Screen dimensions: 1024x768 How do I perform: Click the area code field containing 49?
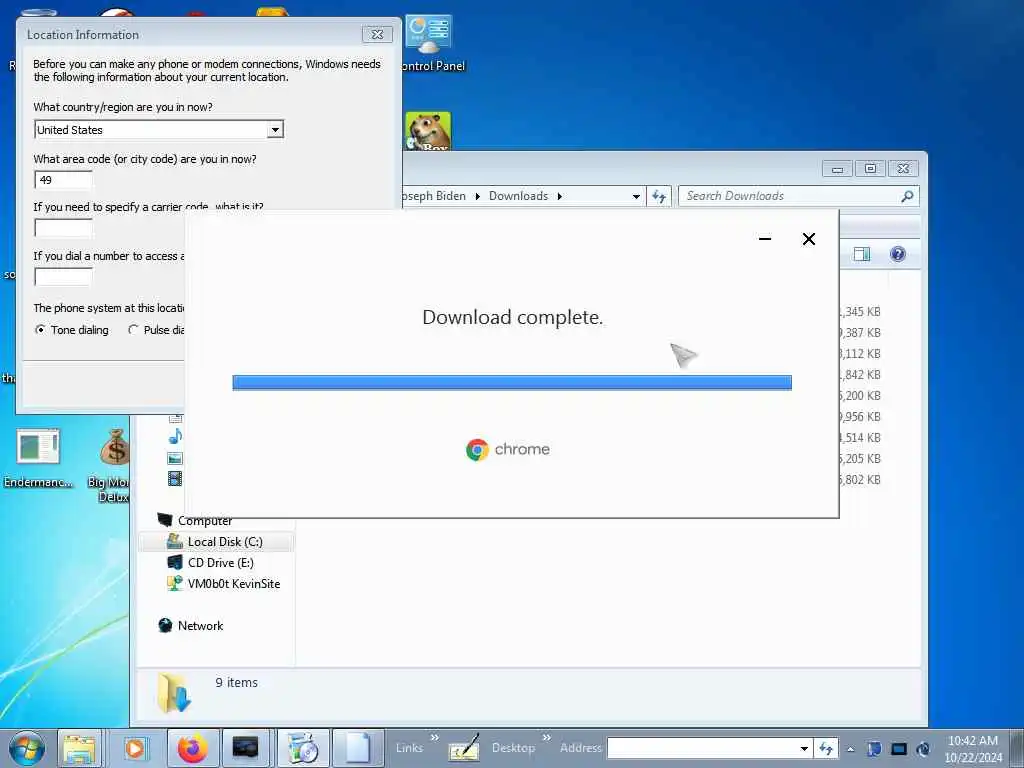63,180
